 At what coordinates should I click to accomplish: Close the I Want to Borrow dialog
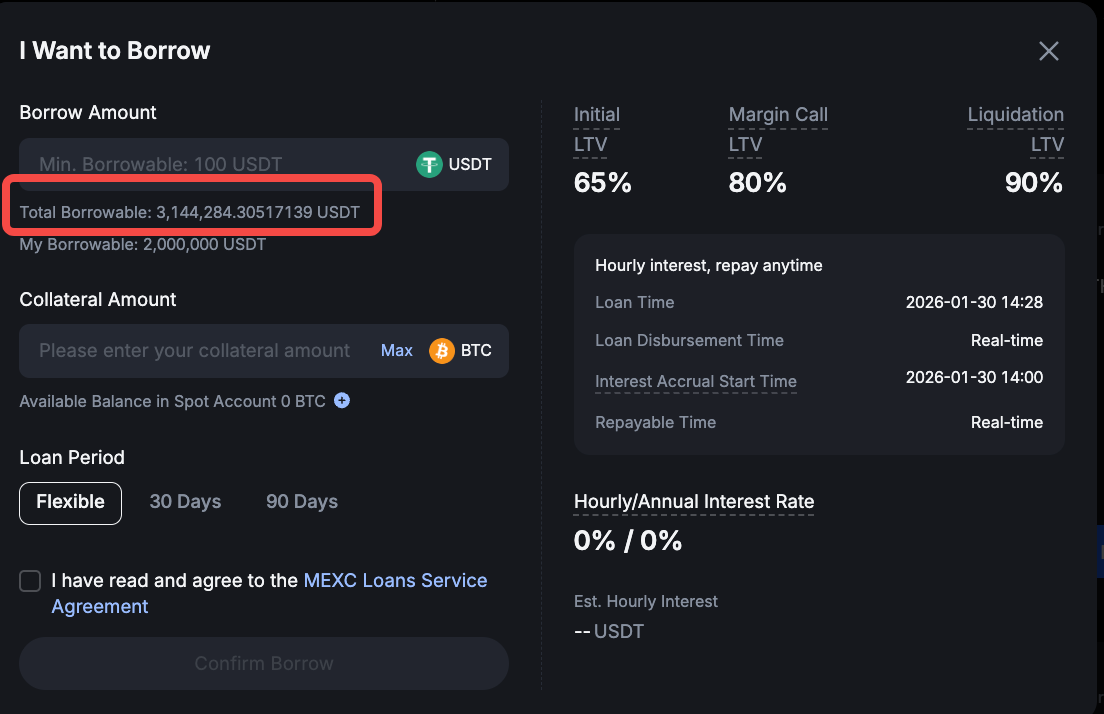click(1048, 51)
